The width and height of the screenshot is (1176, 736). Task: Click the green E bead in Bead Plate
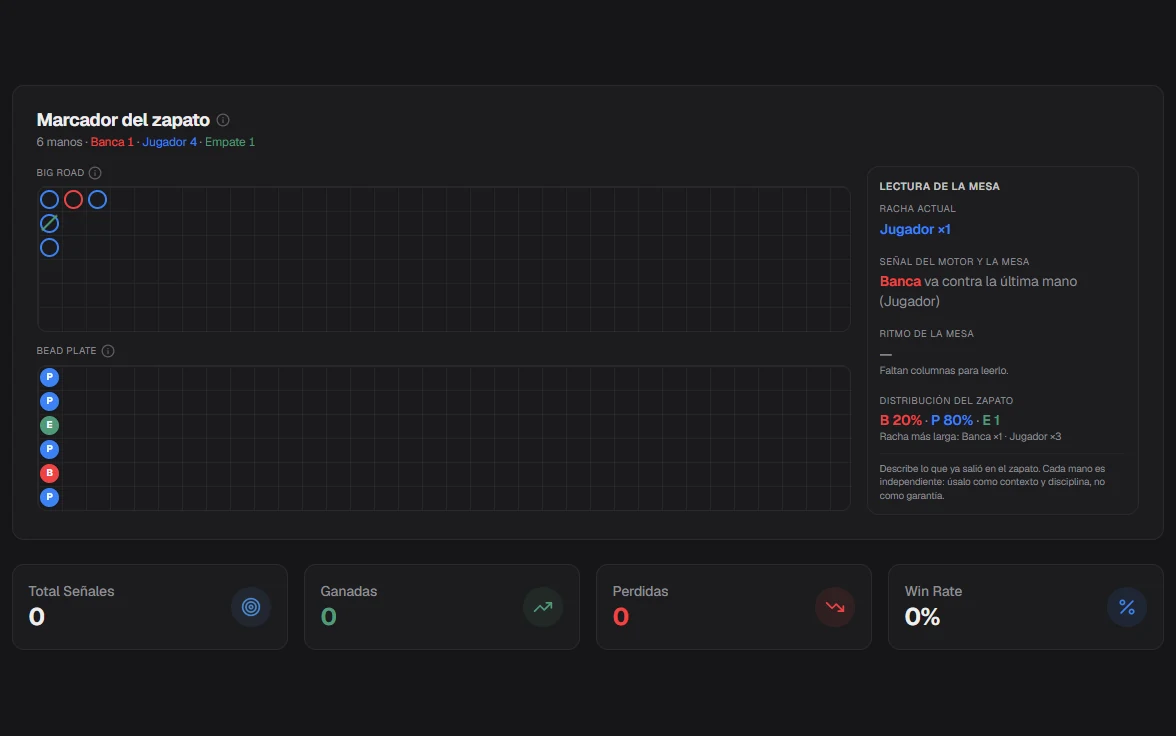click(x=50, y=425)
